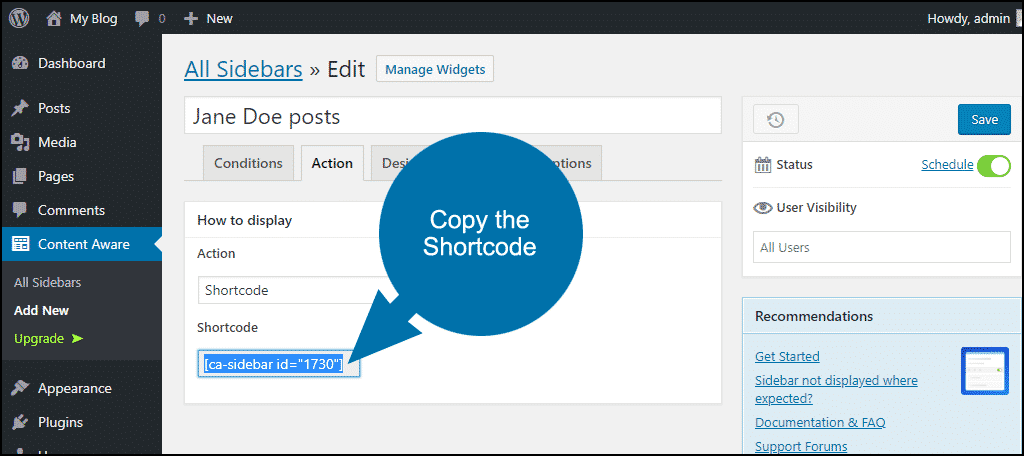1024x456 pixels.
Task: Click the Media icon in sidebar
Action: click(x=20, y=142)
